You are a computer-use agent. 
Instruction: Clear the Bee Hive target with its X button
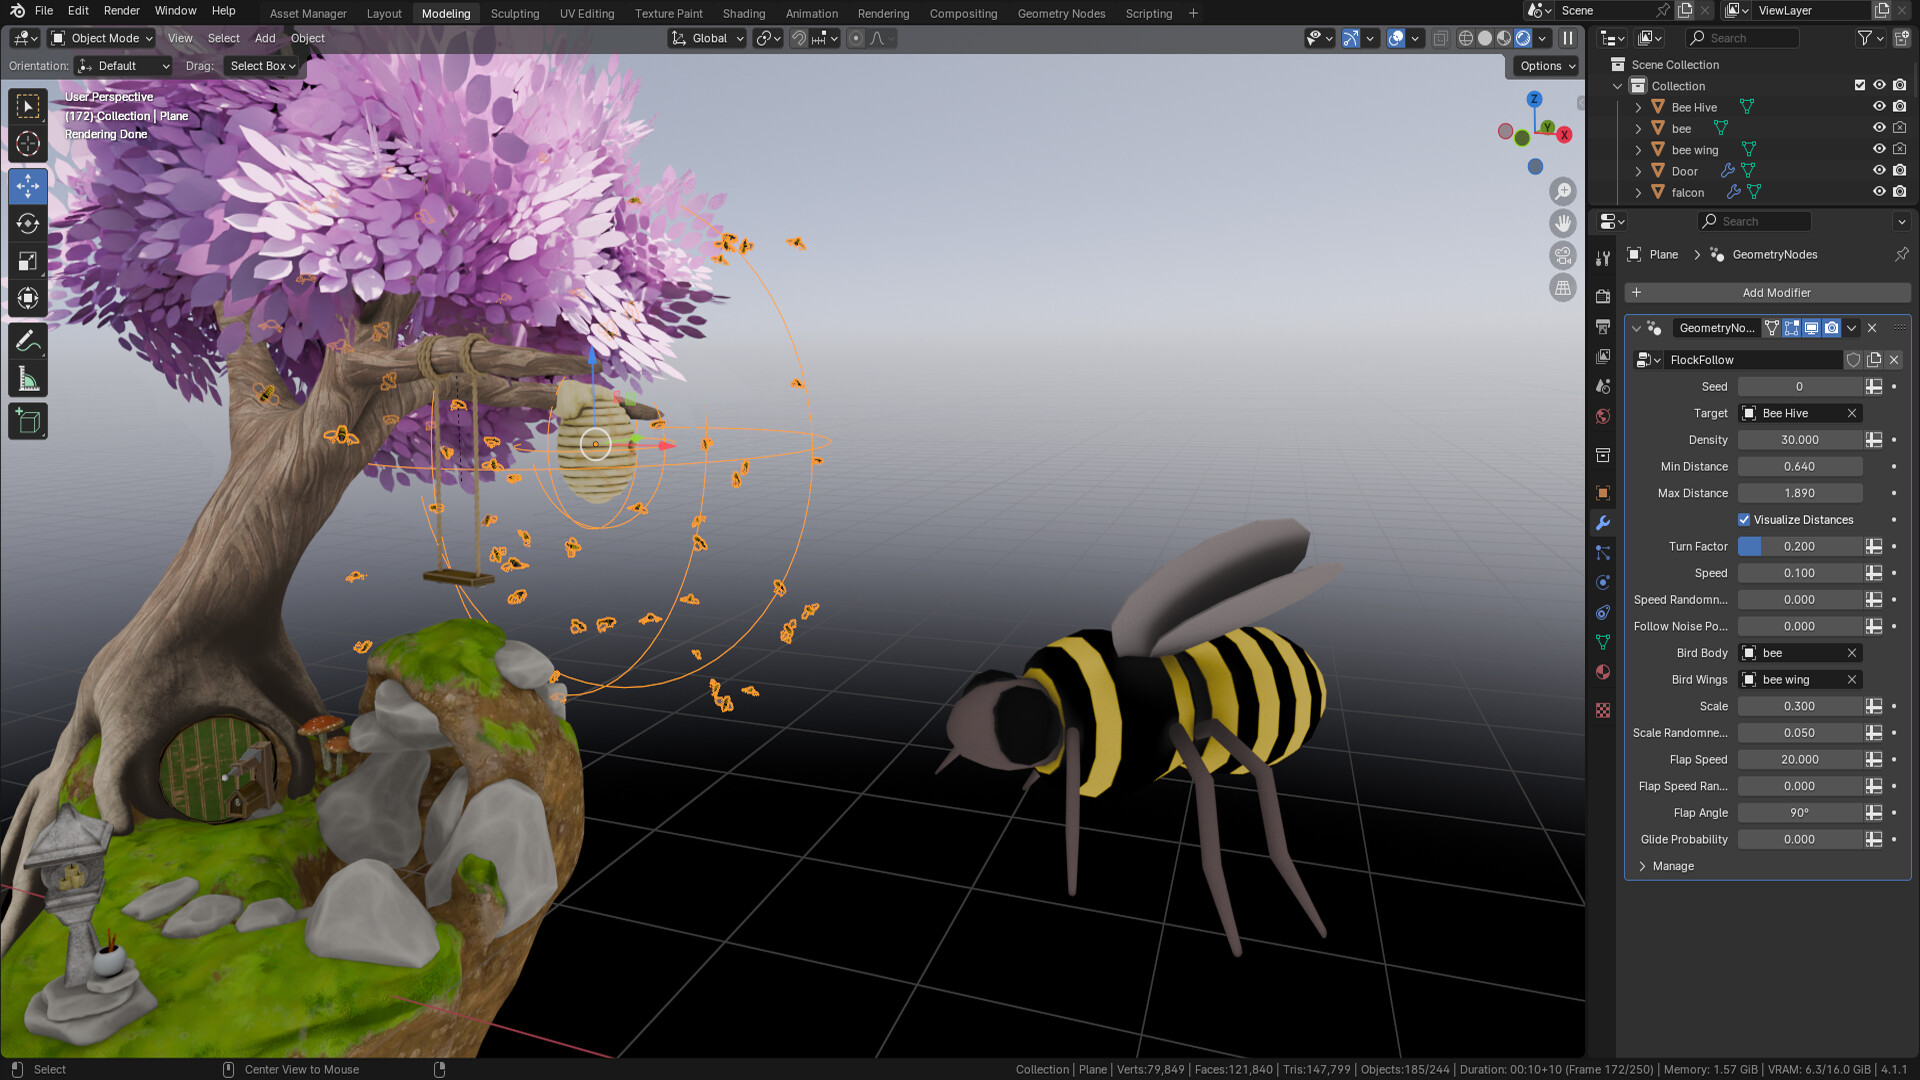click(1851, 413)
